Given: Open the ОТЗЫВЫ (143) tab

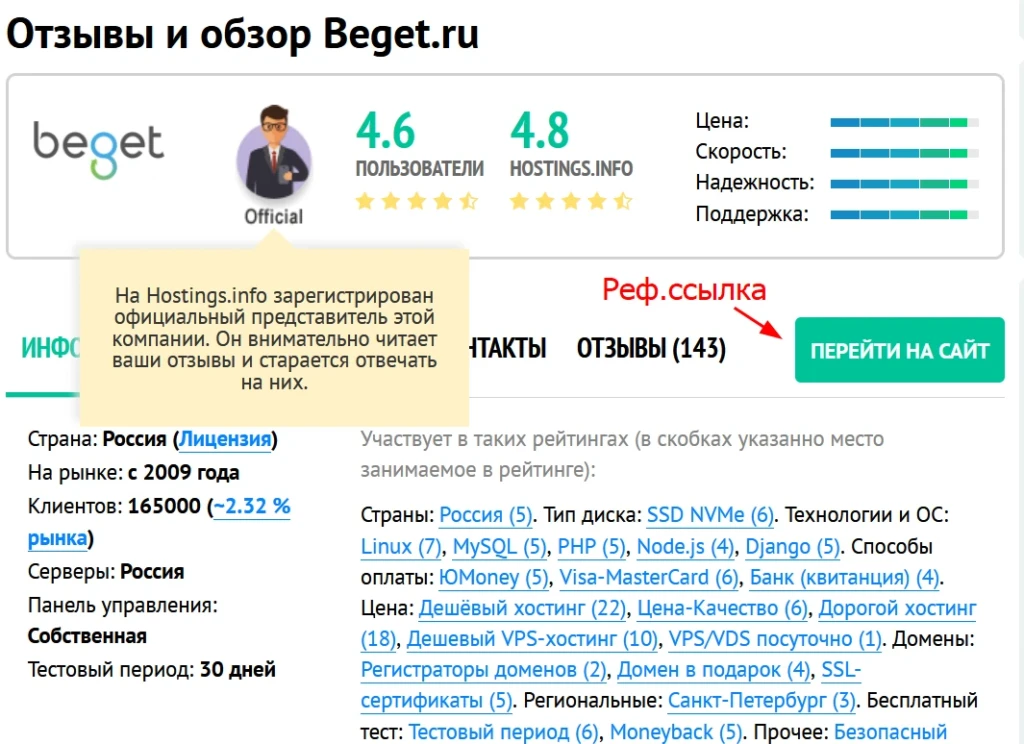Looking at the screenshot, I should click(x=651, y=349).
